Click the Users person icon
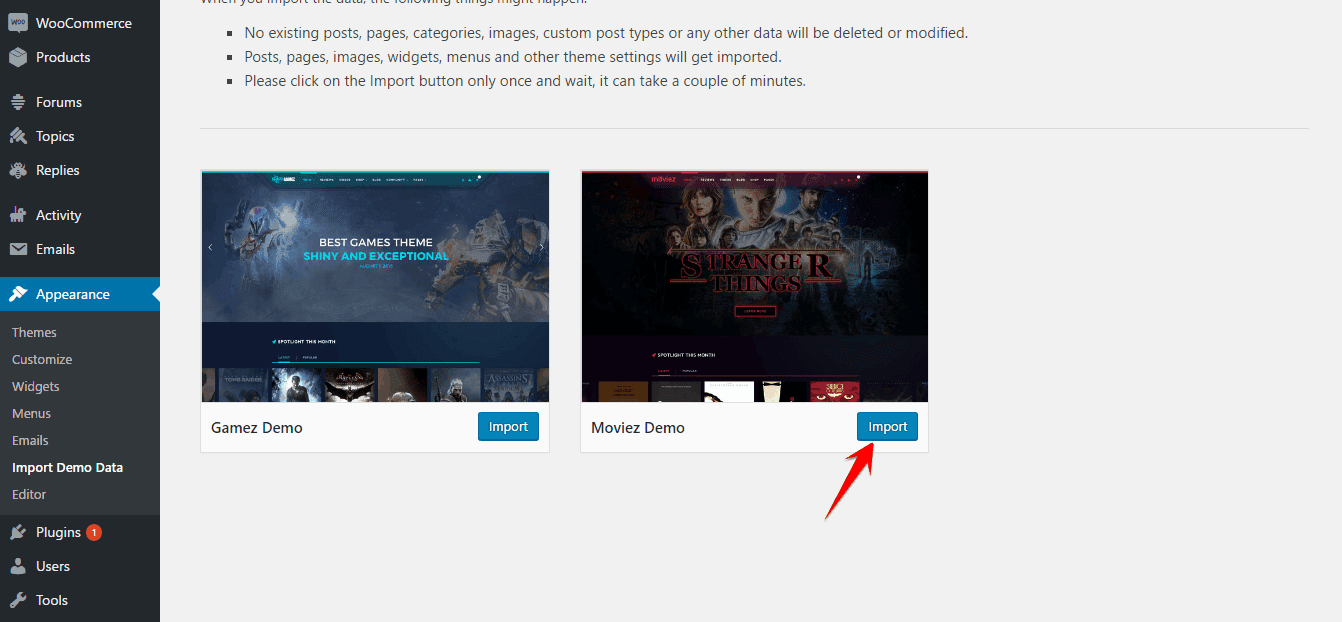 tap(18, 566)
